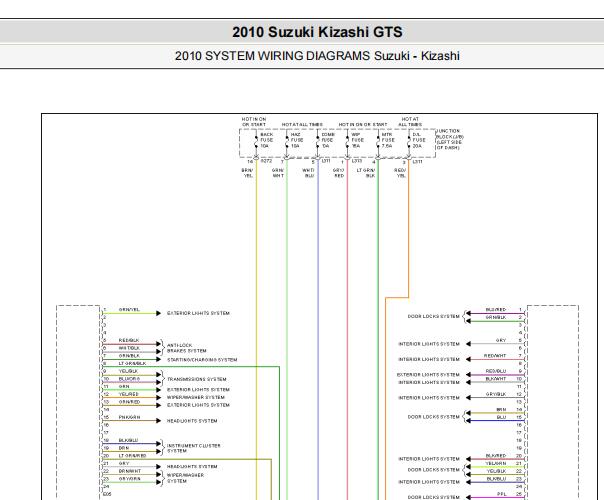Click DOOR LOCKS SYSTEM label beside BLU/RED wire
The image size is (604, 500).
click(434, 316)
